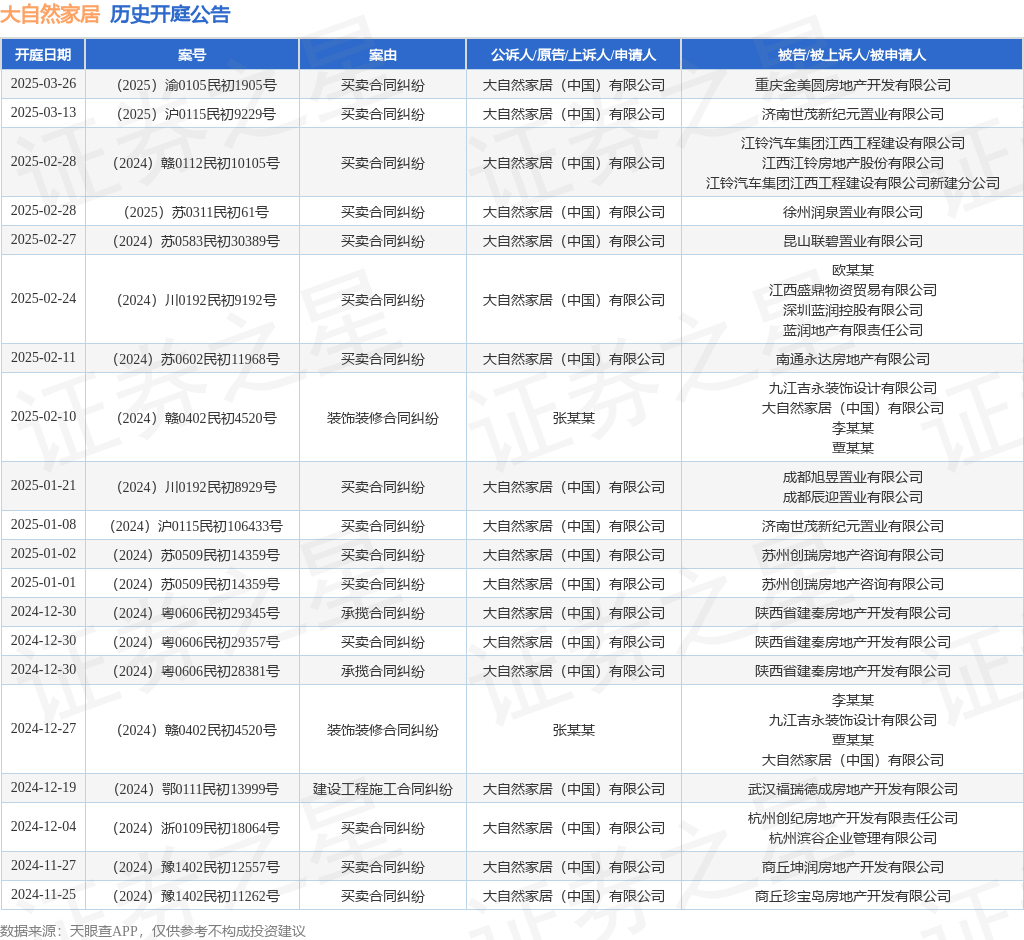Image resolution: width=1024 pixels, height=940 pixels.
Task: Select 昆山联碧置业有限公司
Action: (852, 241)
